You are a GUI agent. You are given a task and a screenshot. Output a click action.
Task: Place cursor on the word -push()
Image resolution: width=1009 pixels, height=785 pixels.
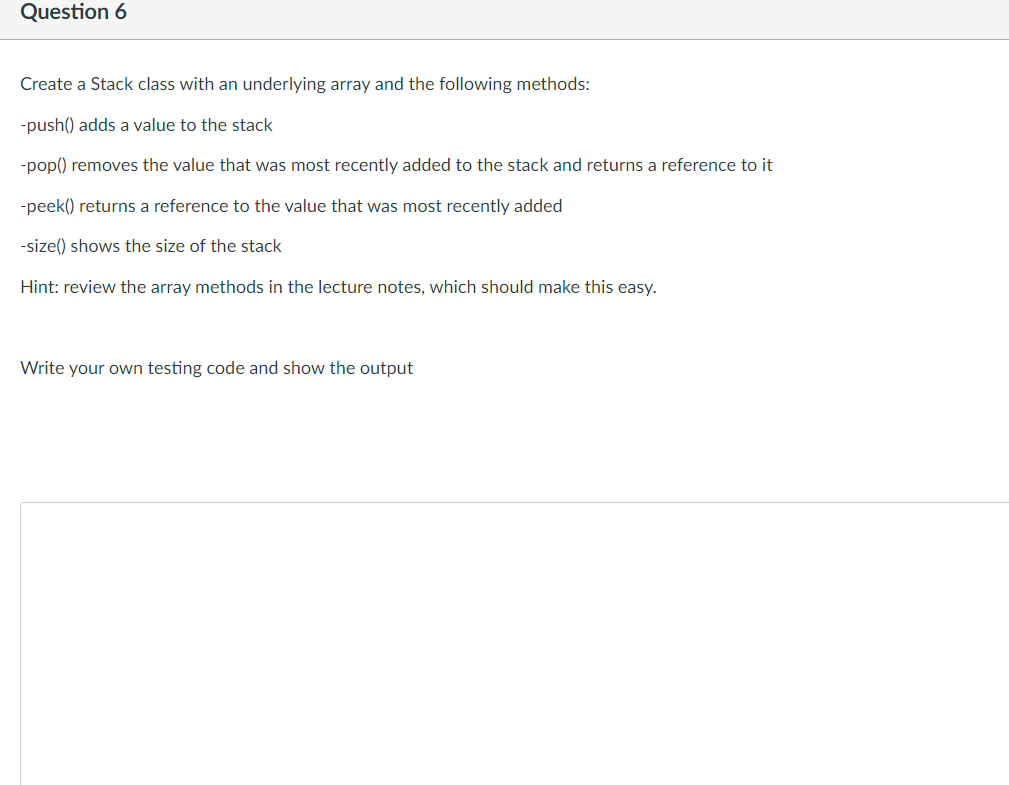[x=48, y=125]
